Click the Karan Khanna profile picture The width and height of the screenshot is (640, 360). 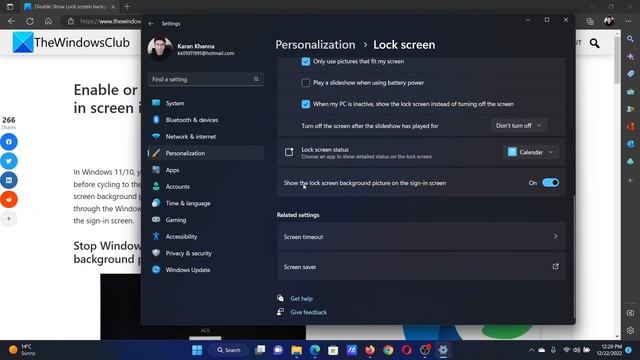point(160,49)
